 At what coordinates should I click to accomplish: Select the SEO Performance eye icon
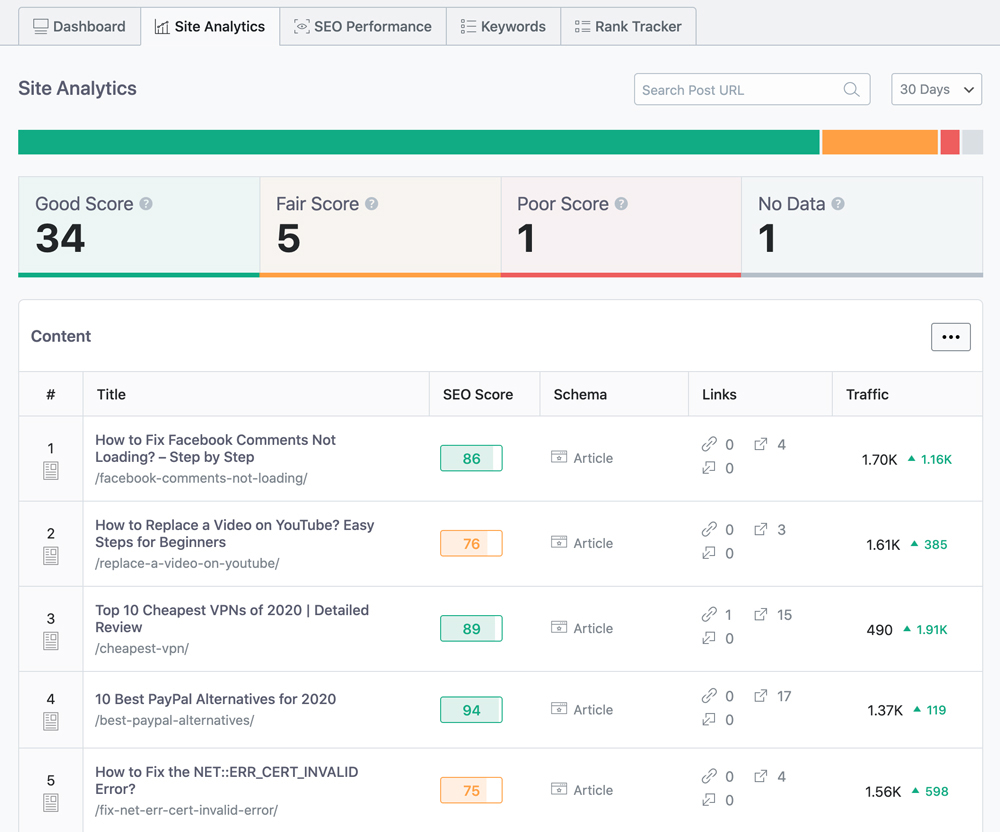coord(302,26)
